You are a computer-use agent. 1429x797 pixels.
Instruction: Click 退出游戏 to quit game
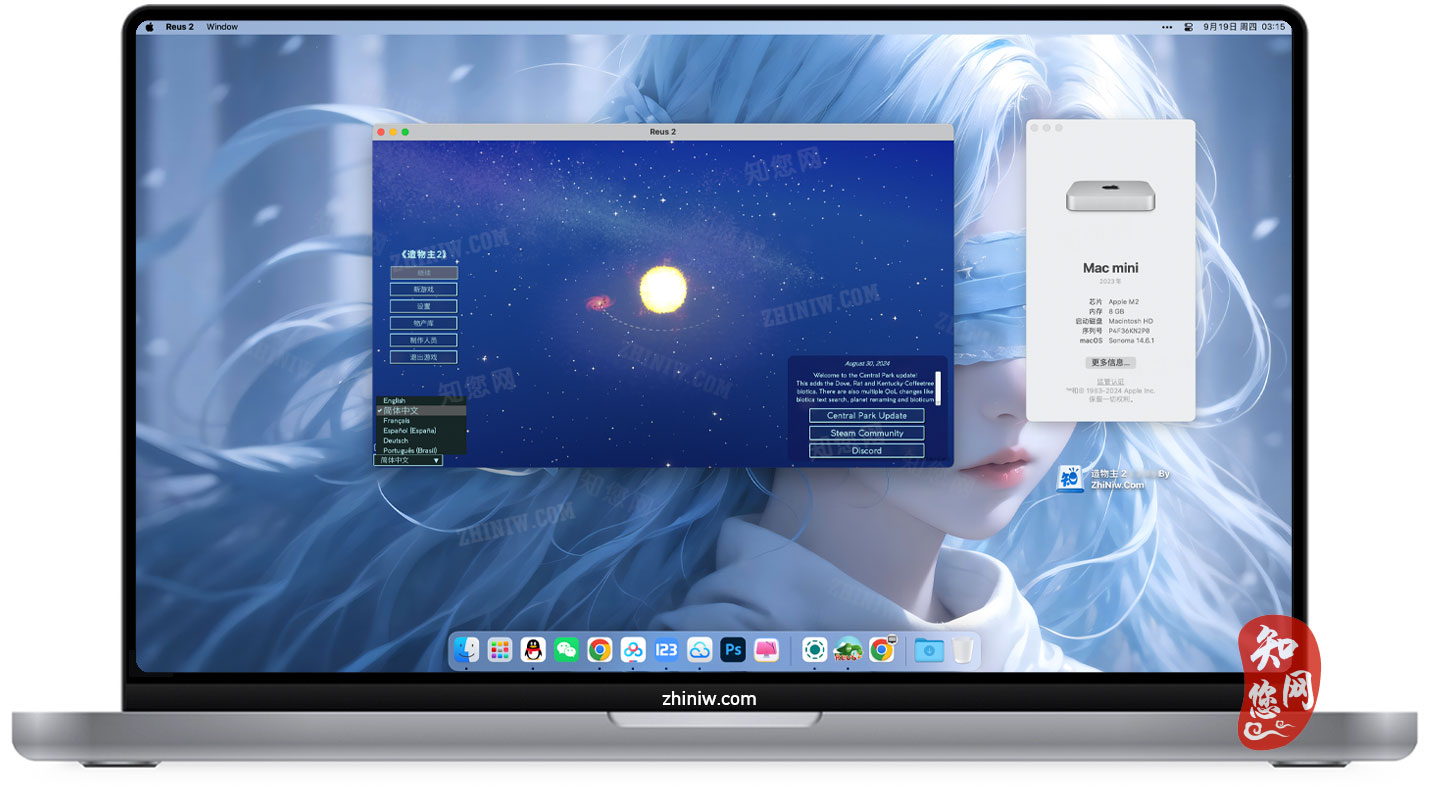pos(424,357)
